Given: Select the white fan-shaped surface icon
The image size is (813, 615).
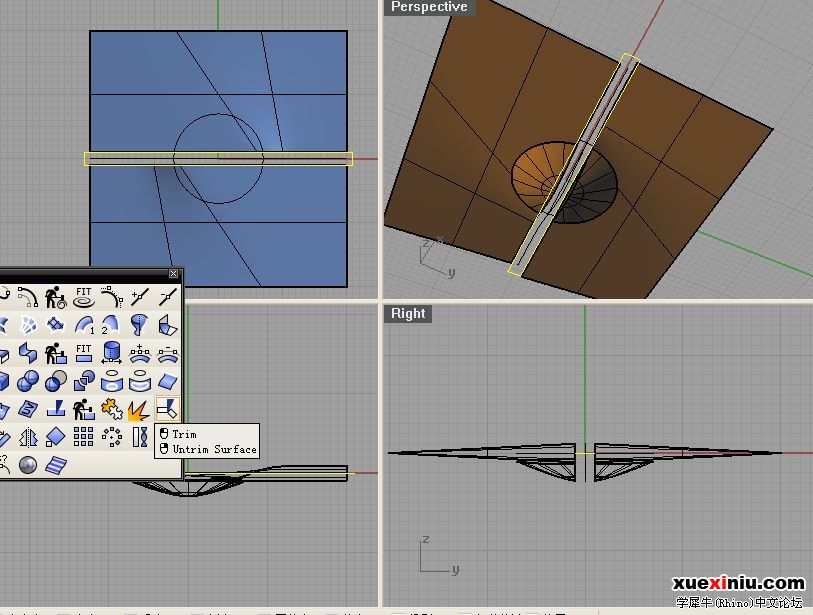Looking at the screenshot, I should (28, 325).
